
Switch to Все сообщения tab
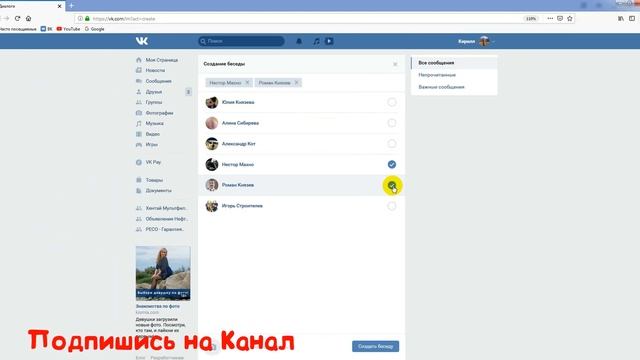click(454, 63)
